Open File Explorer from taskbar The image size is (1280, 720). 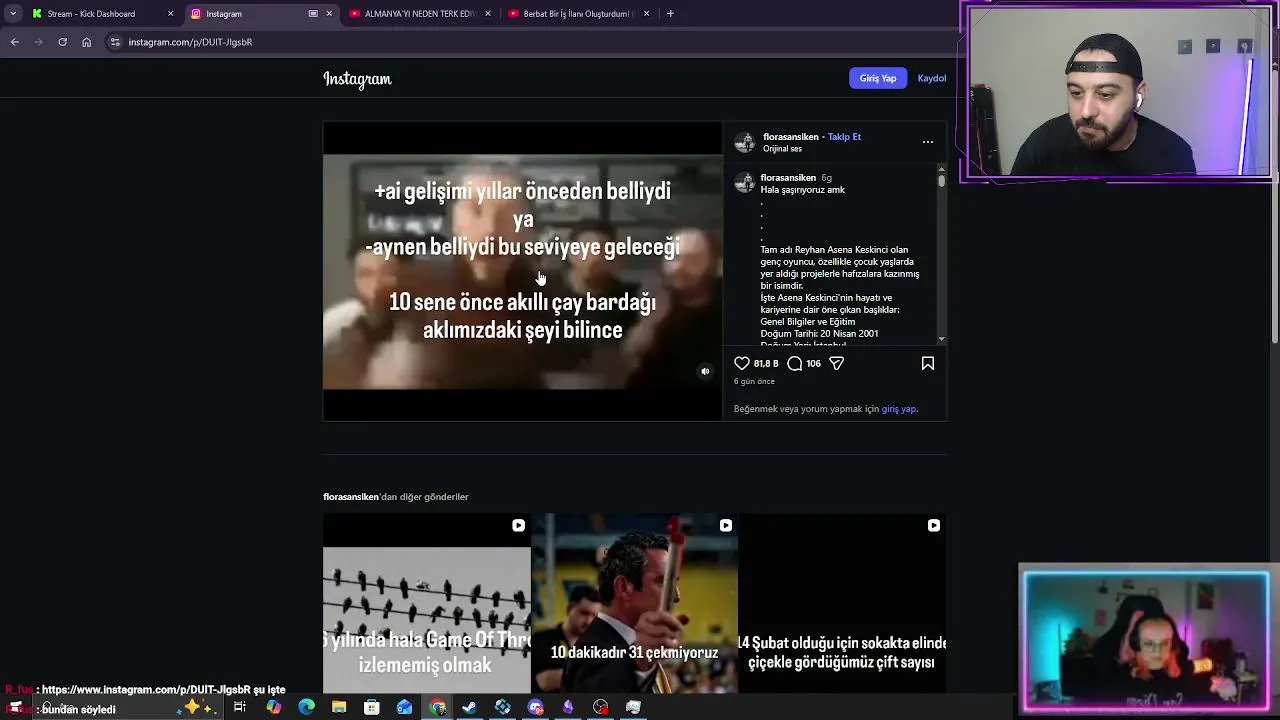(339, 707)
